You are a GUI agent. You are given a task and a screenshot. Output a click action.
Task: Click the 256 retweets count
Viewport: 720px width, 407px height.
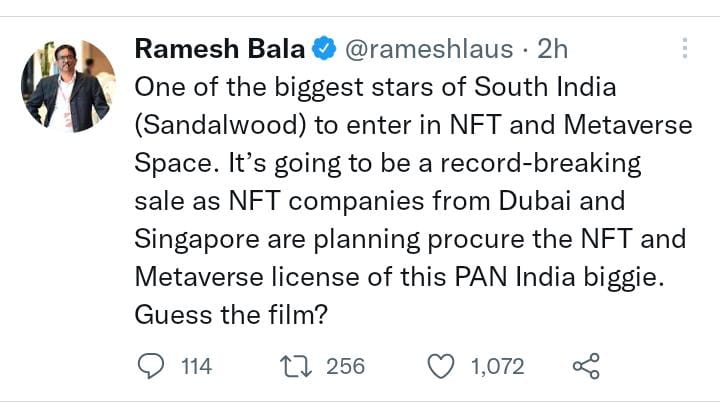pyautogui.click(x=346, y=367)
